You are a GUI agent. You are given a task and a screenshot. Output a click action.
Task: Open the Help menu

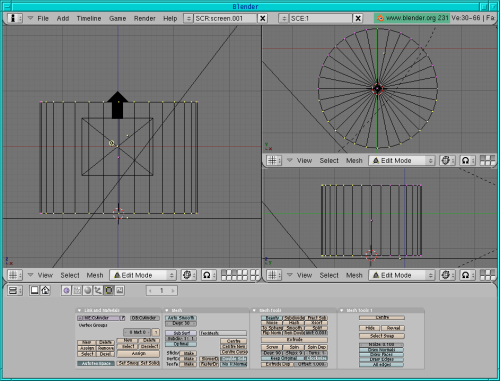pos(170,18)
